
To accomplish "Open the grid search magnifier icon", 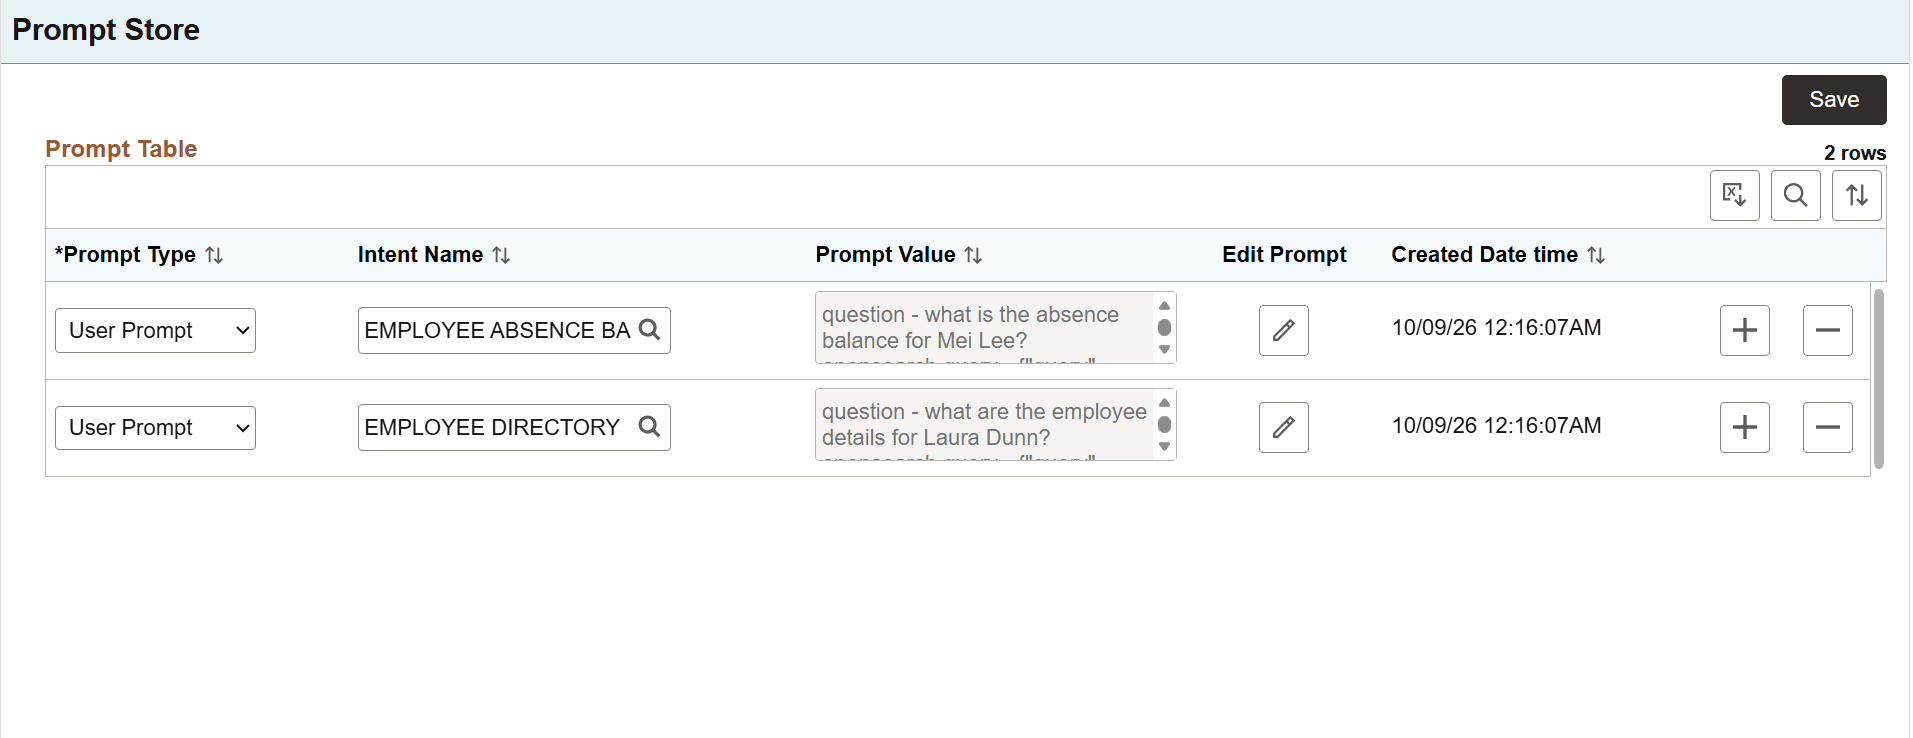I will 1795,195.
